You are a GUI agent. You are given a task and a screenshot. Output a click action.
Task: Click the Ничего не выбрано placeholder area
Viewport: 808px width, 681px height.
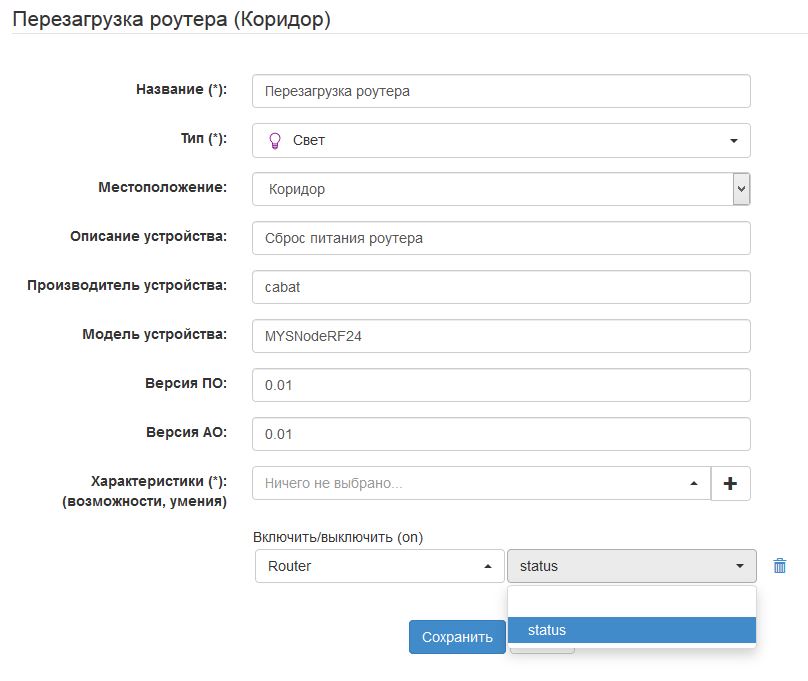[400, 483]
